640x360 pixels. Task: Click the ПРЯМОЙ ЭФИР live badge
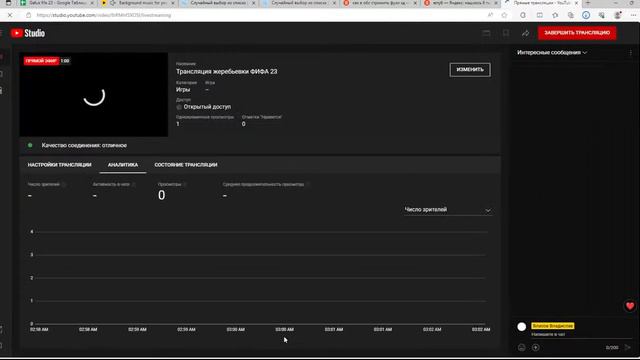pos(41,61)
